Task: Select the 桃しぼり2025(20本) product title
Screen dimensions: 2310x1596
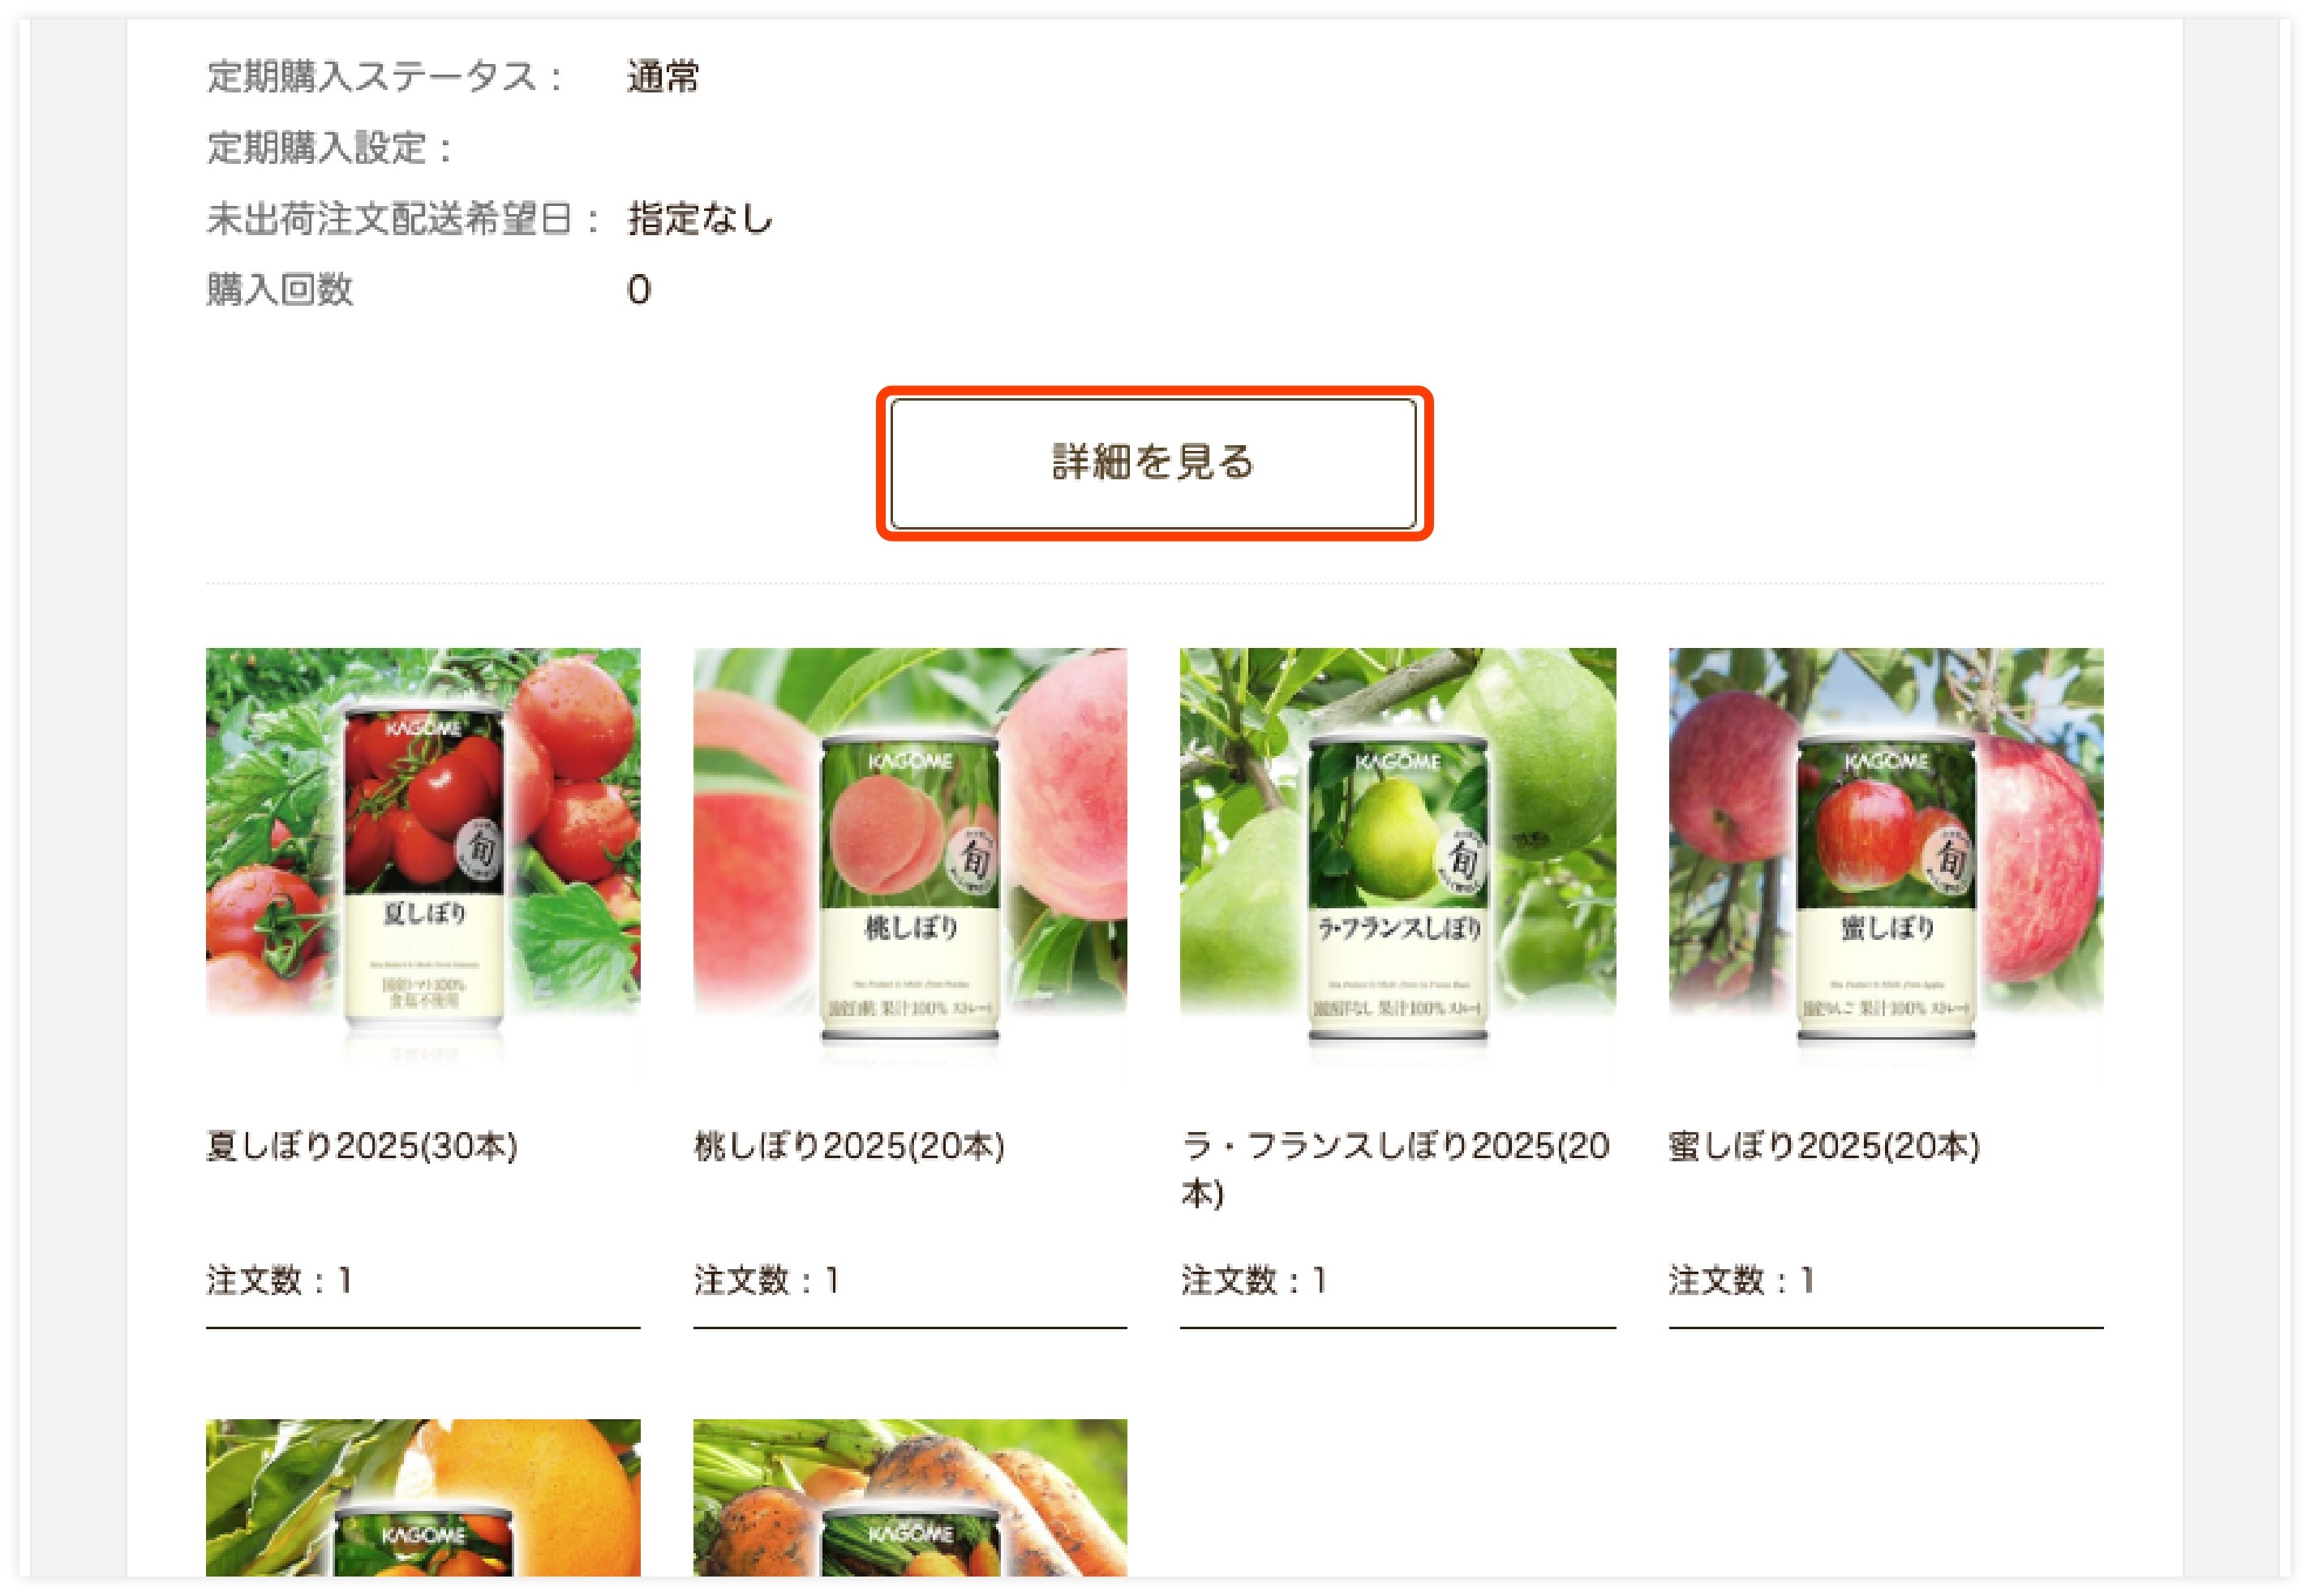Action: [849, 1146]
